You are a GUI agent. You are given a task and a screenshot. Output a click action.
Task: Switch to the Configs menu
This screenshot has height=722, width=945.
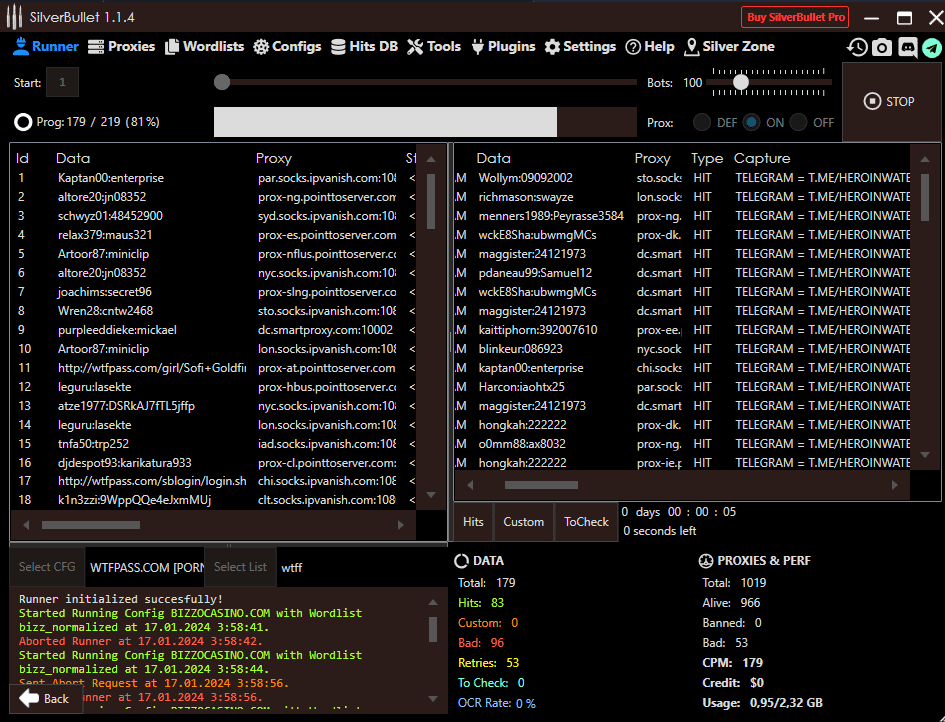[x=287, y=47]
